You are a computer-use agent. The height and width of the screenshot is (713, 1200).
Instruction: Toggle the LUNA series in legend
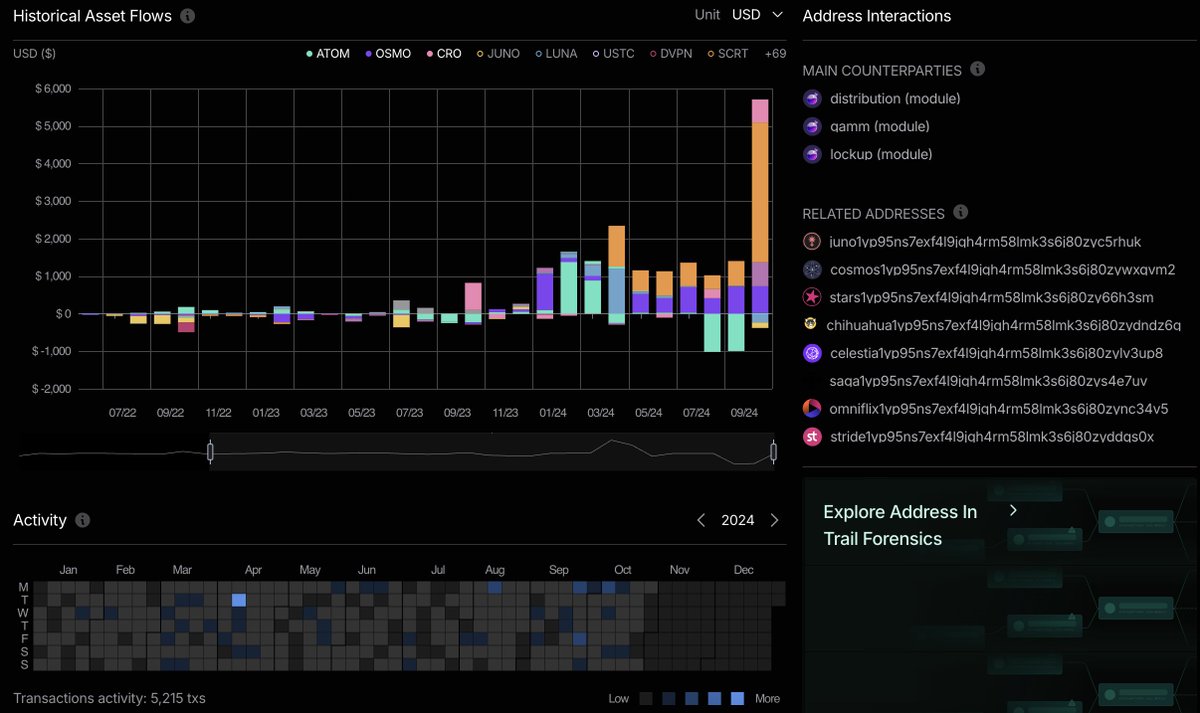tap(556, 53)
